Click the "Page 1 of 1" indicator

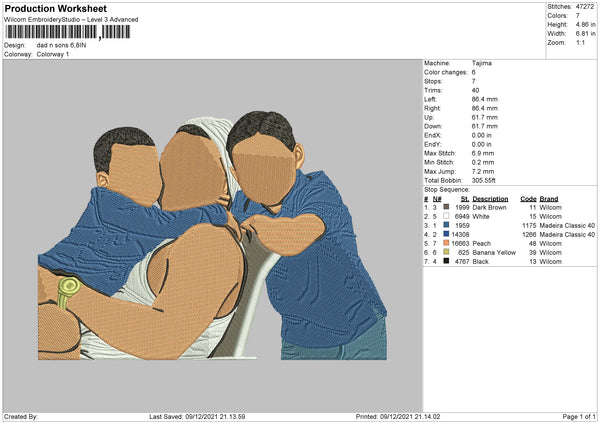579,417
